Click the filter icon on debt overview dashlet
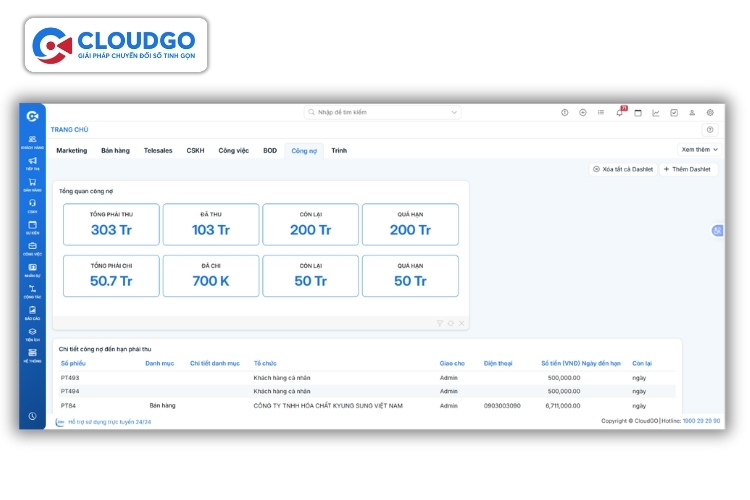This screenshot has height=500, width=750. [x=440, y=323]
